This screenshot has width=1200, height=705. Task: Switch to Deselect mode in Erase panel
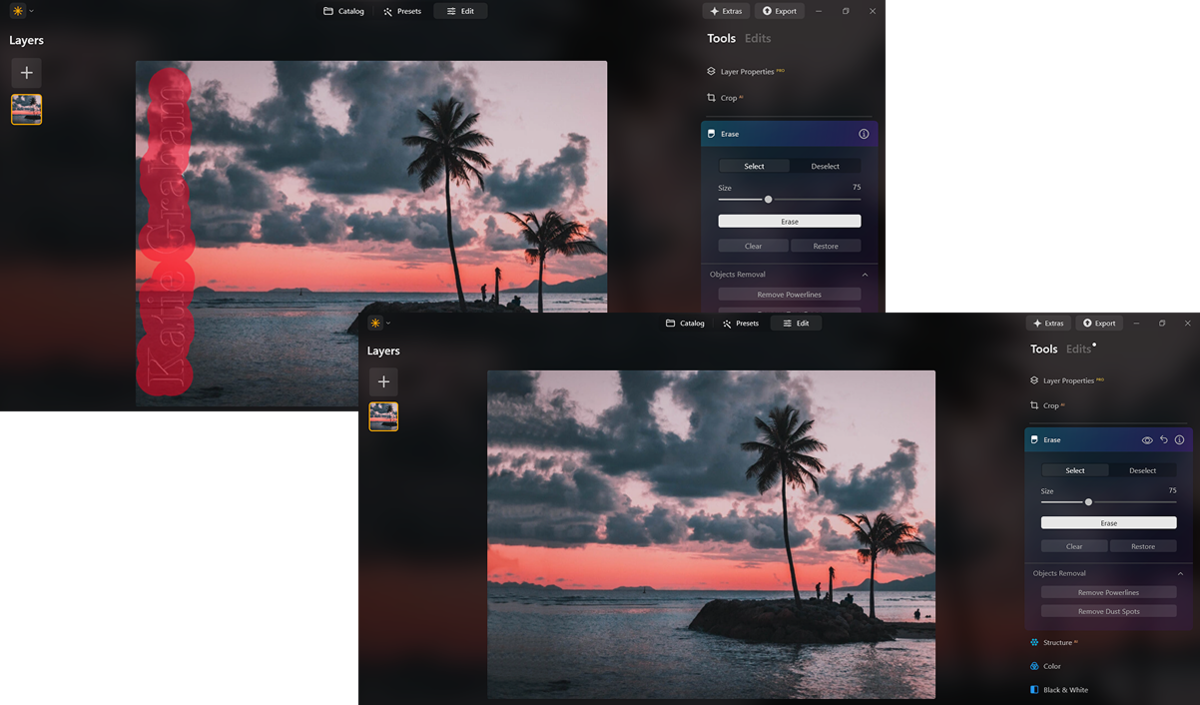[x=1141, y=470]
